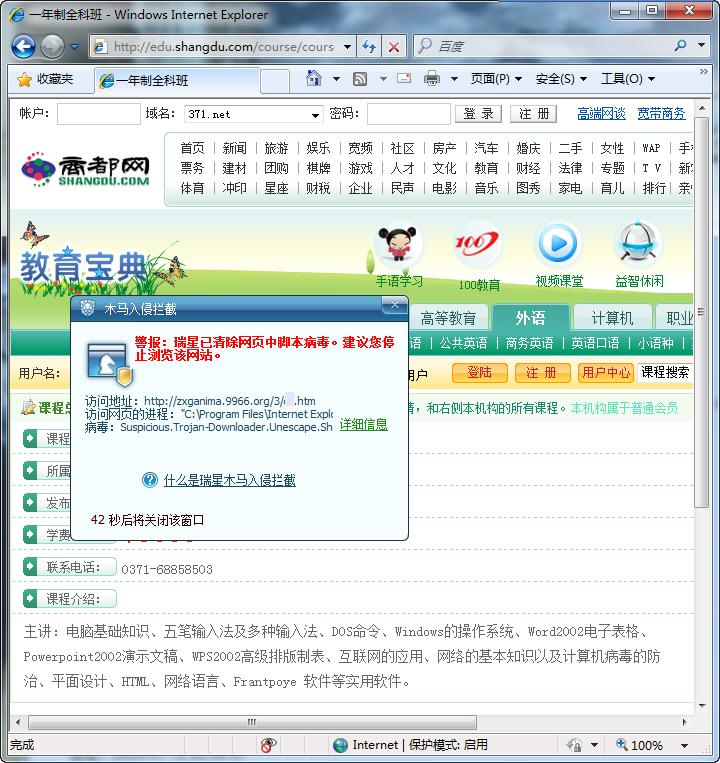This screenshot has height=763, width=720.
Task: Open the address bar history dropdown
Action: pyautogui.click(x=347, y=46)
